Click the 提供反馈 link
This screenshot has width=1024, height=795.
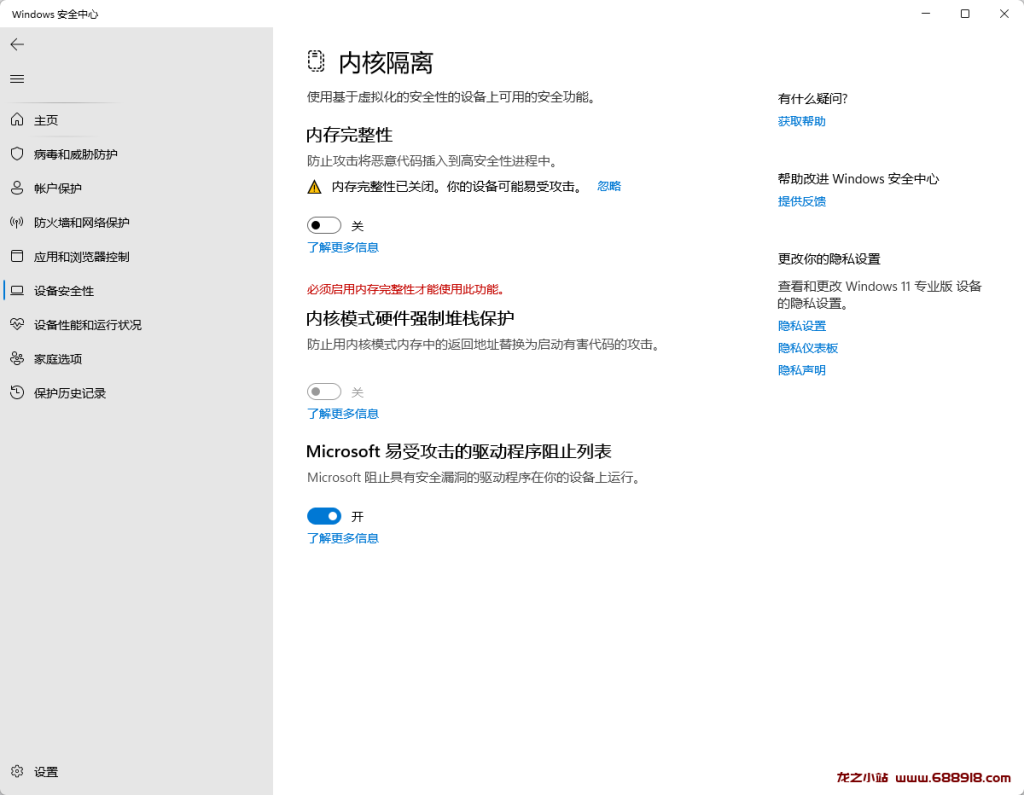pyautogui.click(x=801, y=201)
